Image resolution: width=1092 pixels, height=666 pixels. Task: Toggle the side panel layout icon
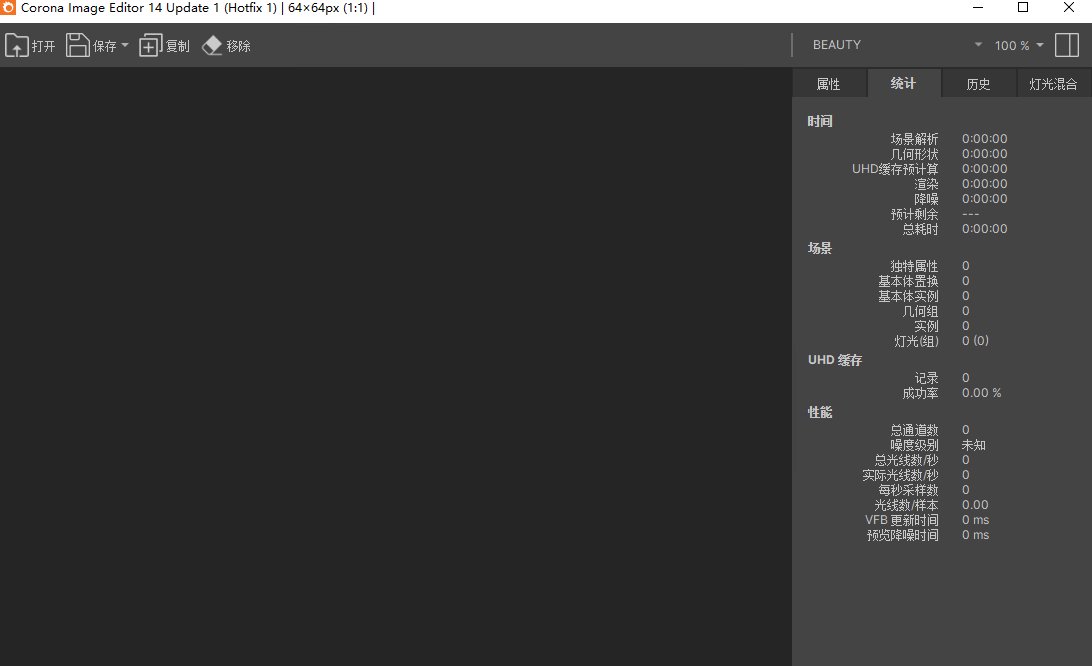[1067, 45]
